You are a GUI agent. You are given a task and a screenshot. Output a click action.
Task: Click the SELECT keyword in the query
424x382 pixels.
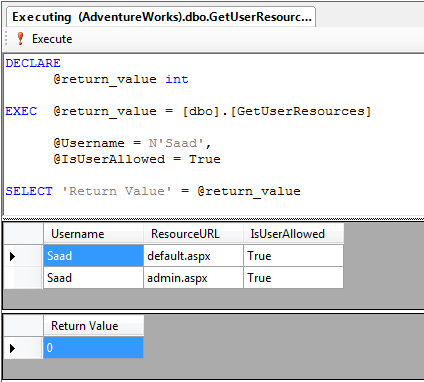coord(29,191)
